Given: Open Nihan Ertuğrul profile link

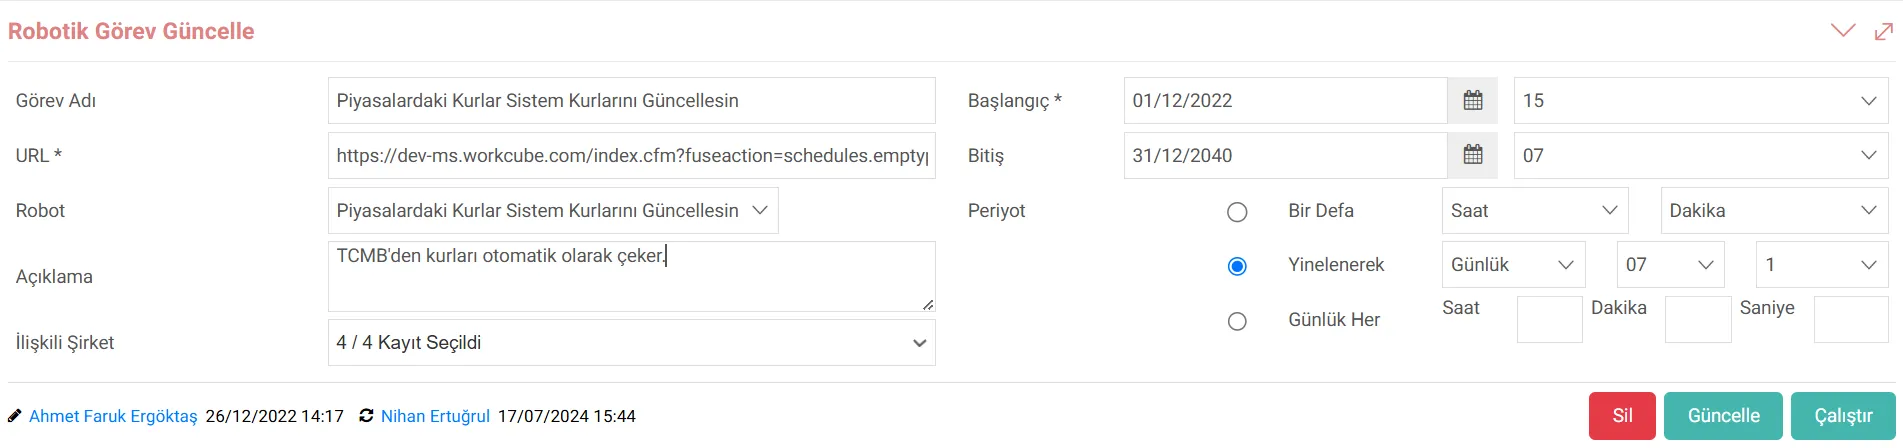Looking at the screenshot, I should 435,416.
